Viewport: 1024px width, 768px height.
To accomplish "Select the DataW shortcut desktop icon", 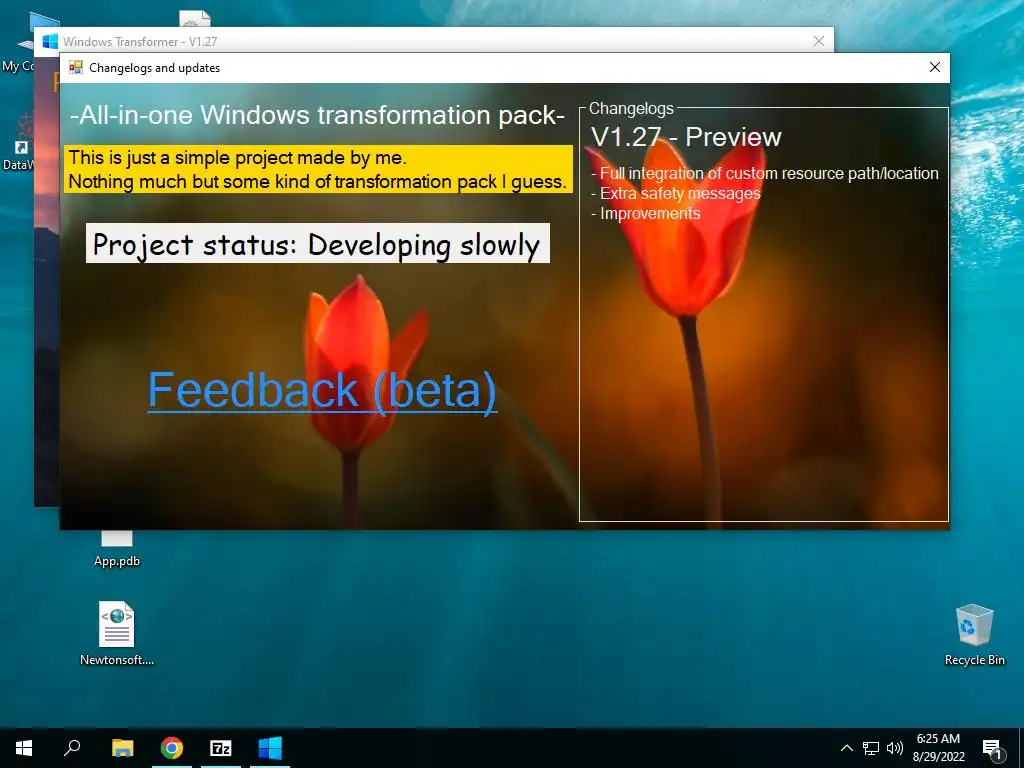I will [18, 142].
